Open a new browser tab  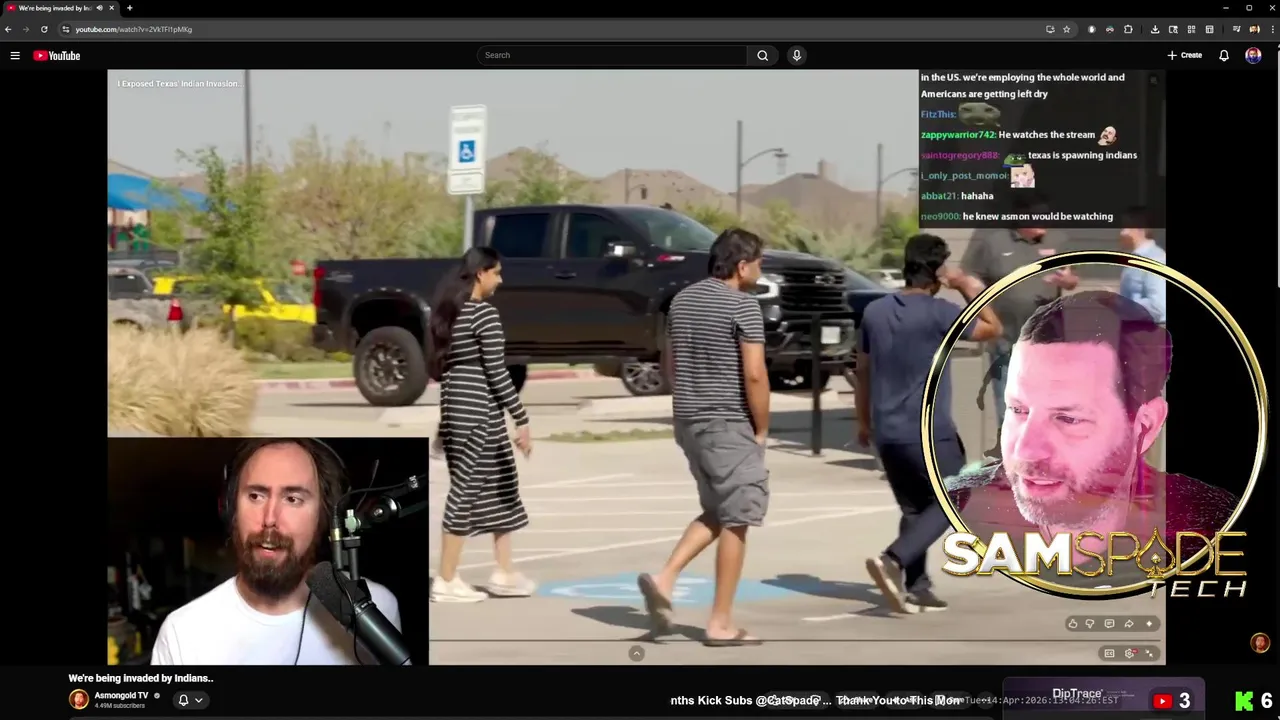click(129, 8)
